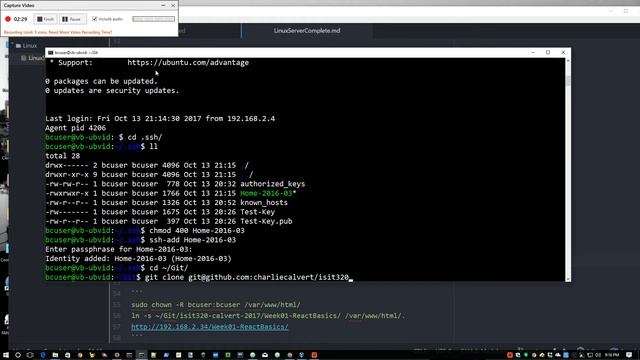Open the Action Center notification icon

629,355
